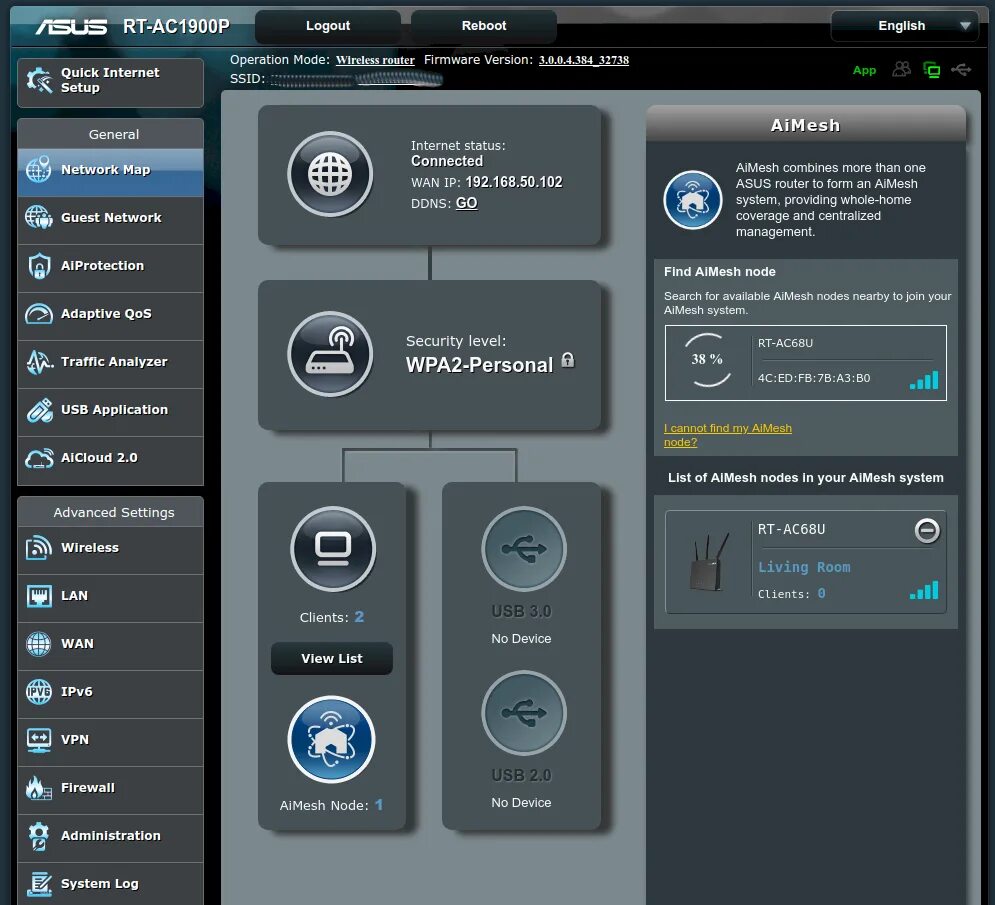Click the Wireless router operation mode link
The width and height of the screenshot is (995, 905).
375,60
